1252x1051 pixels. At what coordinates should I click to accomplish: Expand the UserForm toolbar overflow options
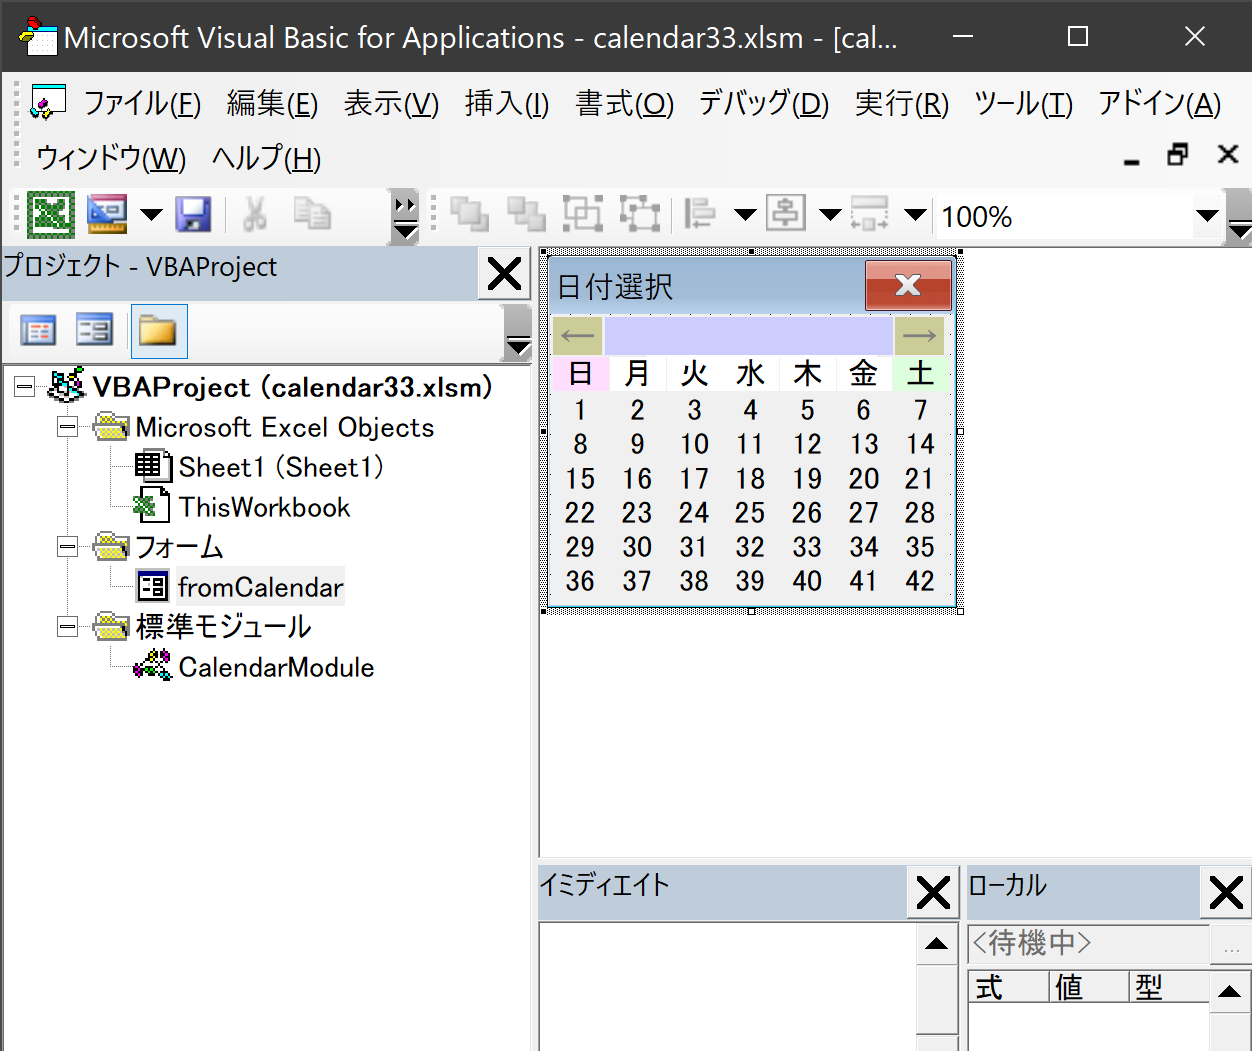click(1239, 217)
